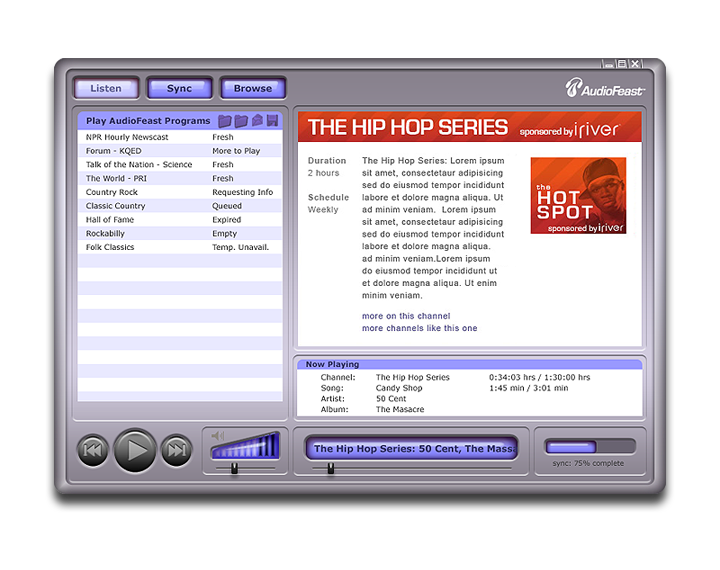Click the second folder icon in programs header
The width and height of the screenshot is (720, 570).
tap(241, 121)
